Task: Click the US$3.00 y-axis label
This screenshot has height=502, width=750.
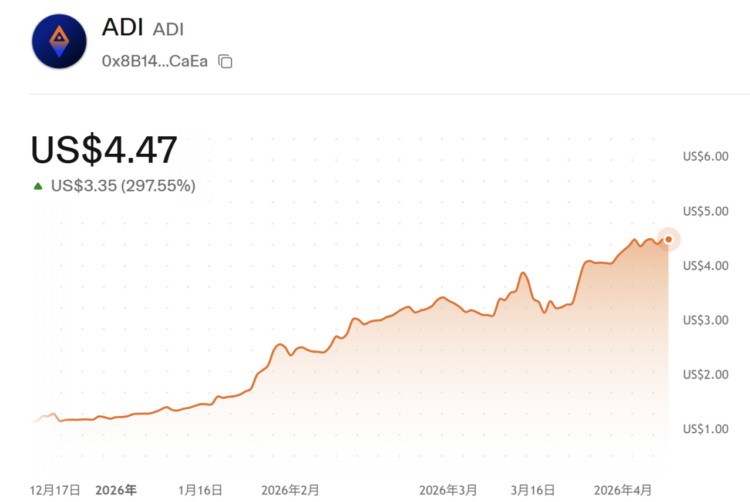Action: point(705,320)
